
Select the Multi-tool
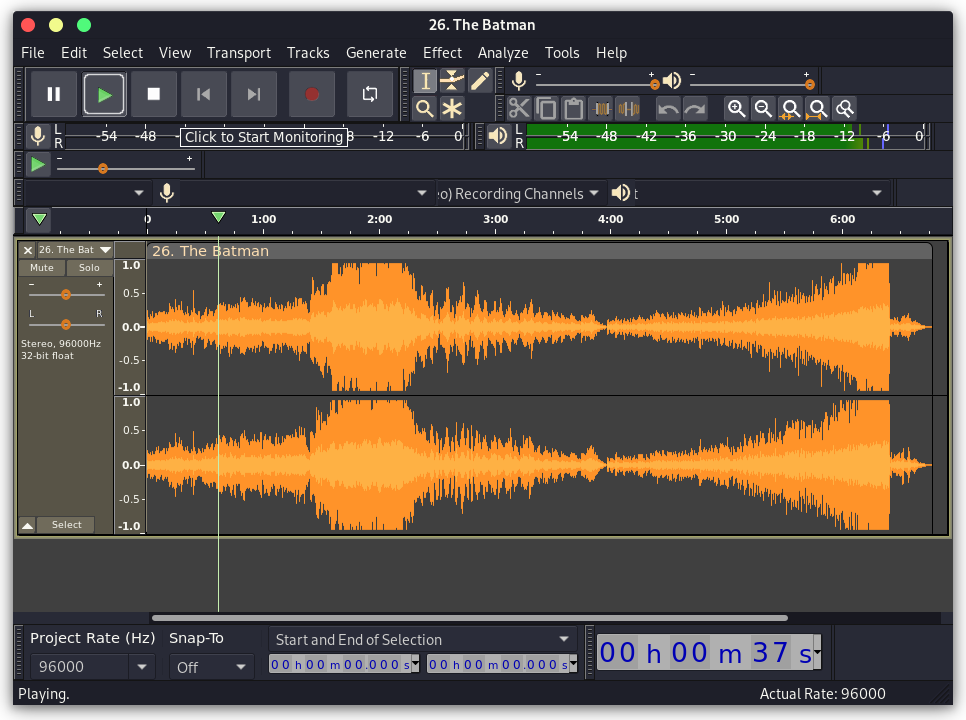[451, 108]
